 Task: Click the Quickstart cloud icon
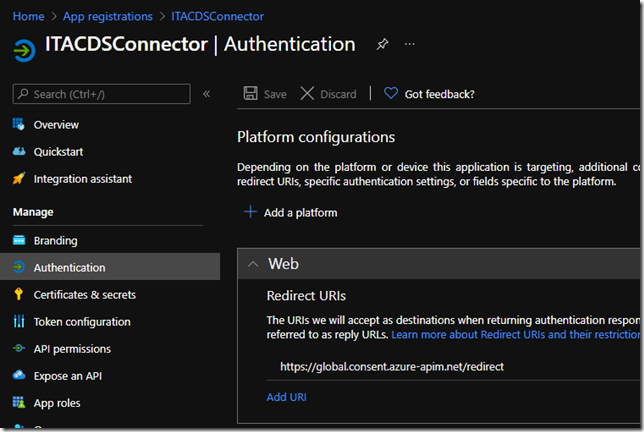coord(19,151)
